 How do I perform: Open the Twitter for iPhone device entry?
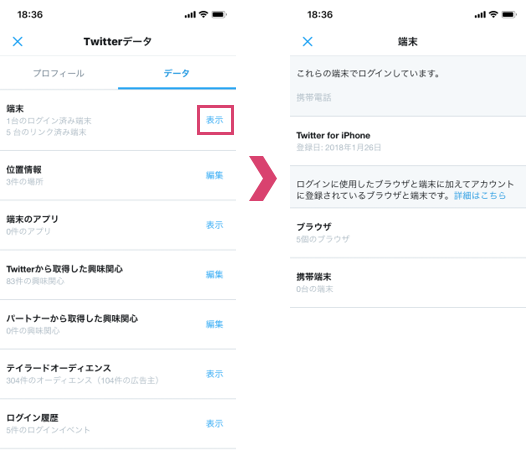(x=408, y=141)
